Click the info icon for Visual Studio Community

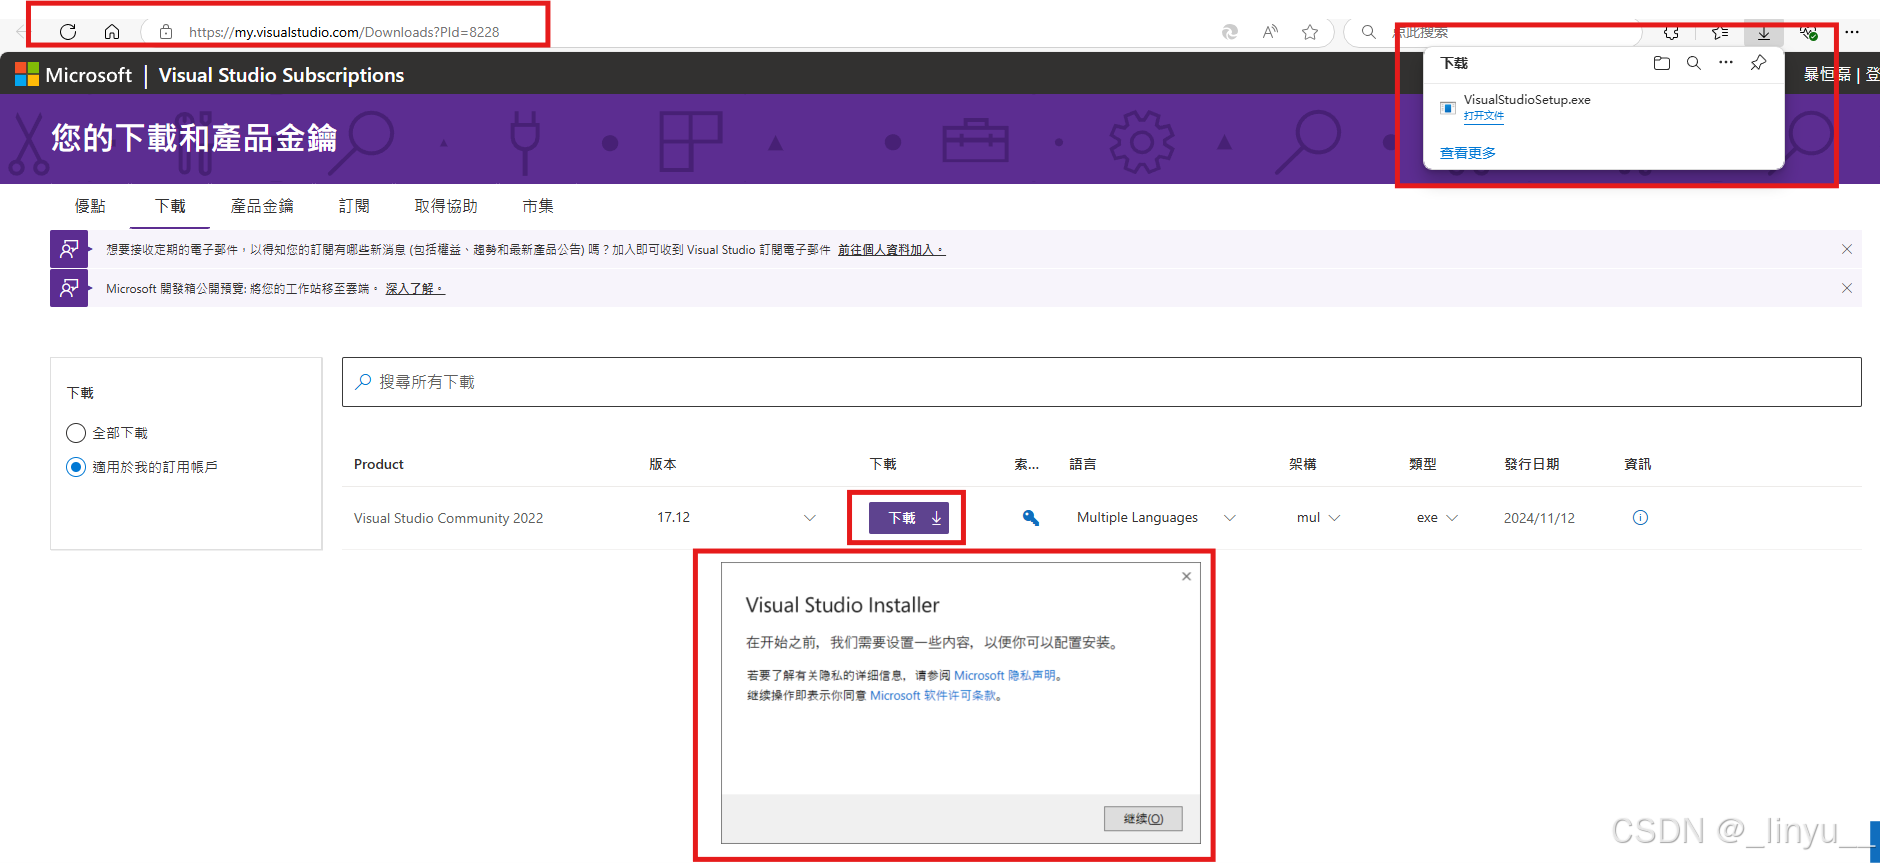1640,517
